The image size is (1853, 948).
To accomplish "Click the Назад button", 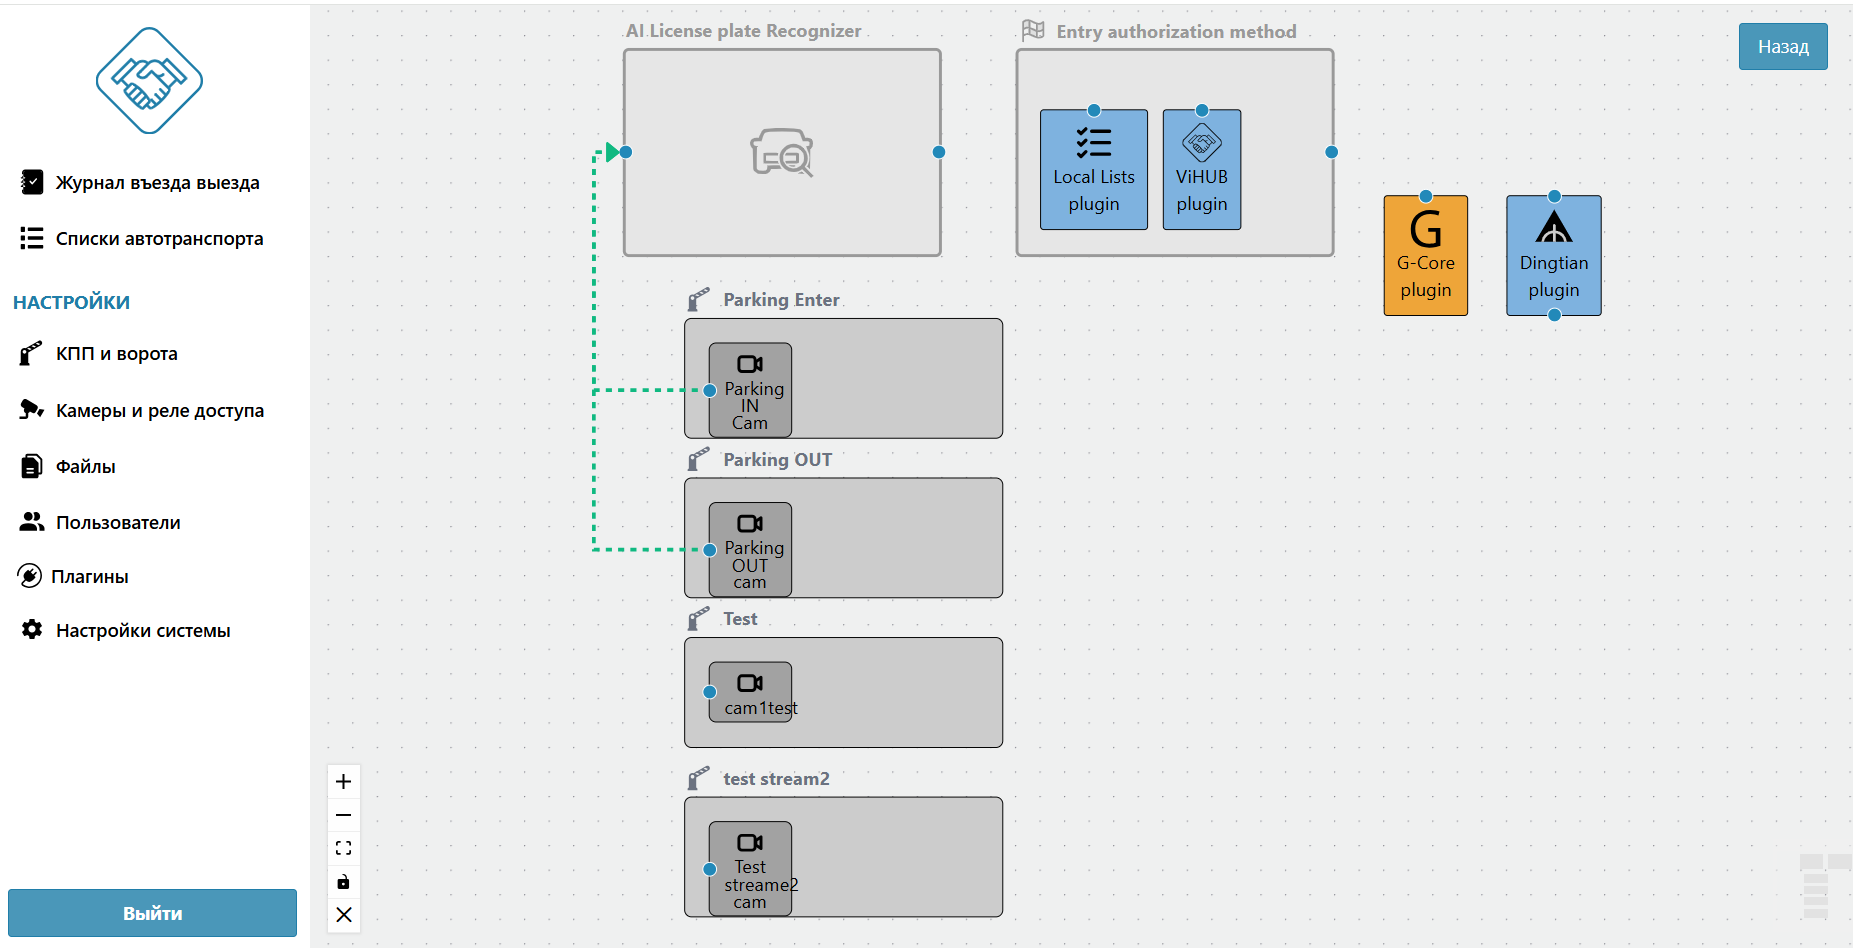I will (1782, 47).
